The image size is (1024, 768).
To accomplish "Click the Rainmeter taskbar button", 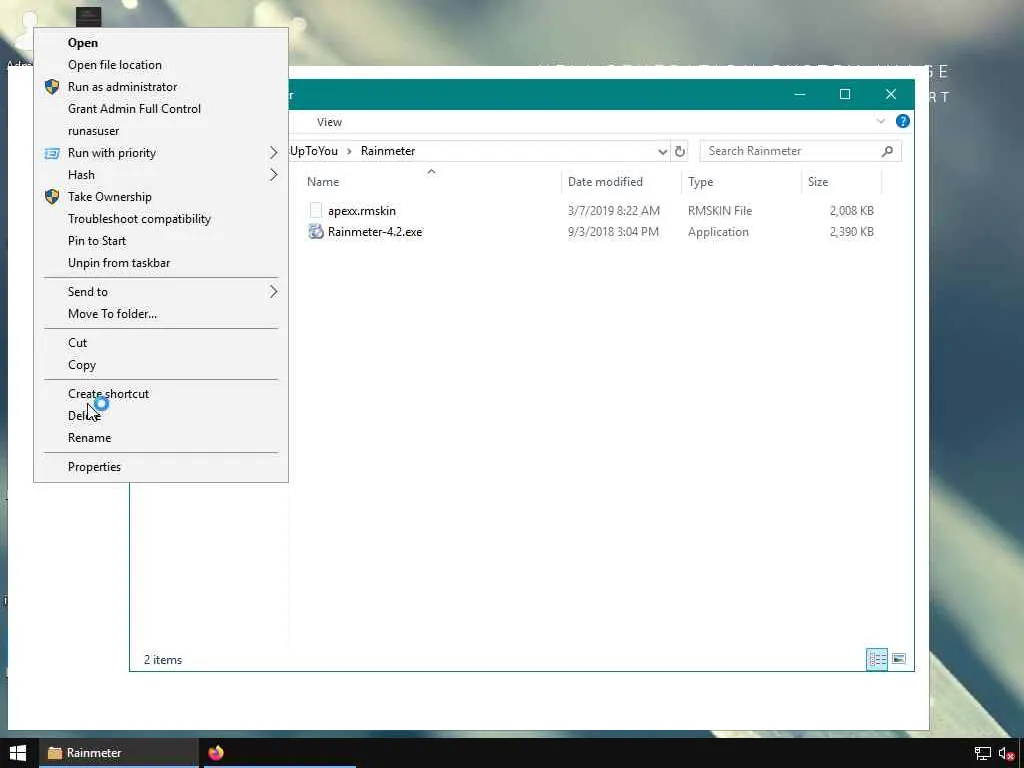I will pyautogui.click(x=119, y=753).
